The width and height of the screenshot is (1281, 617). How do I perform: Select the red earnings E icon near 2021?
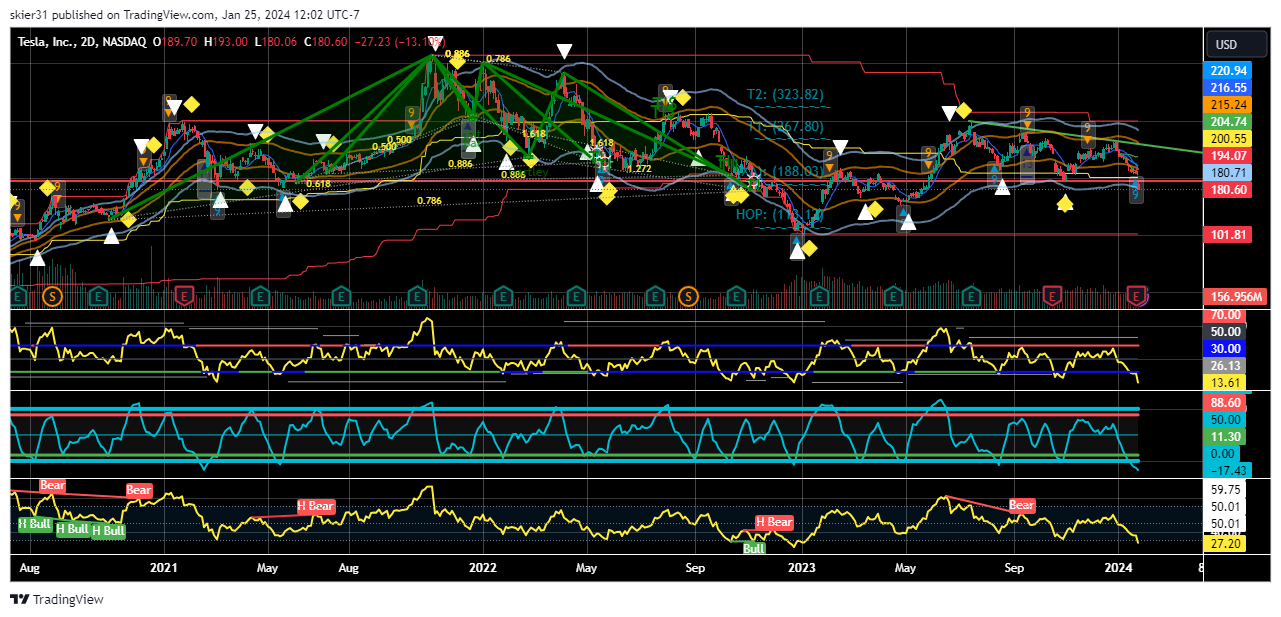tap(184, 296)
